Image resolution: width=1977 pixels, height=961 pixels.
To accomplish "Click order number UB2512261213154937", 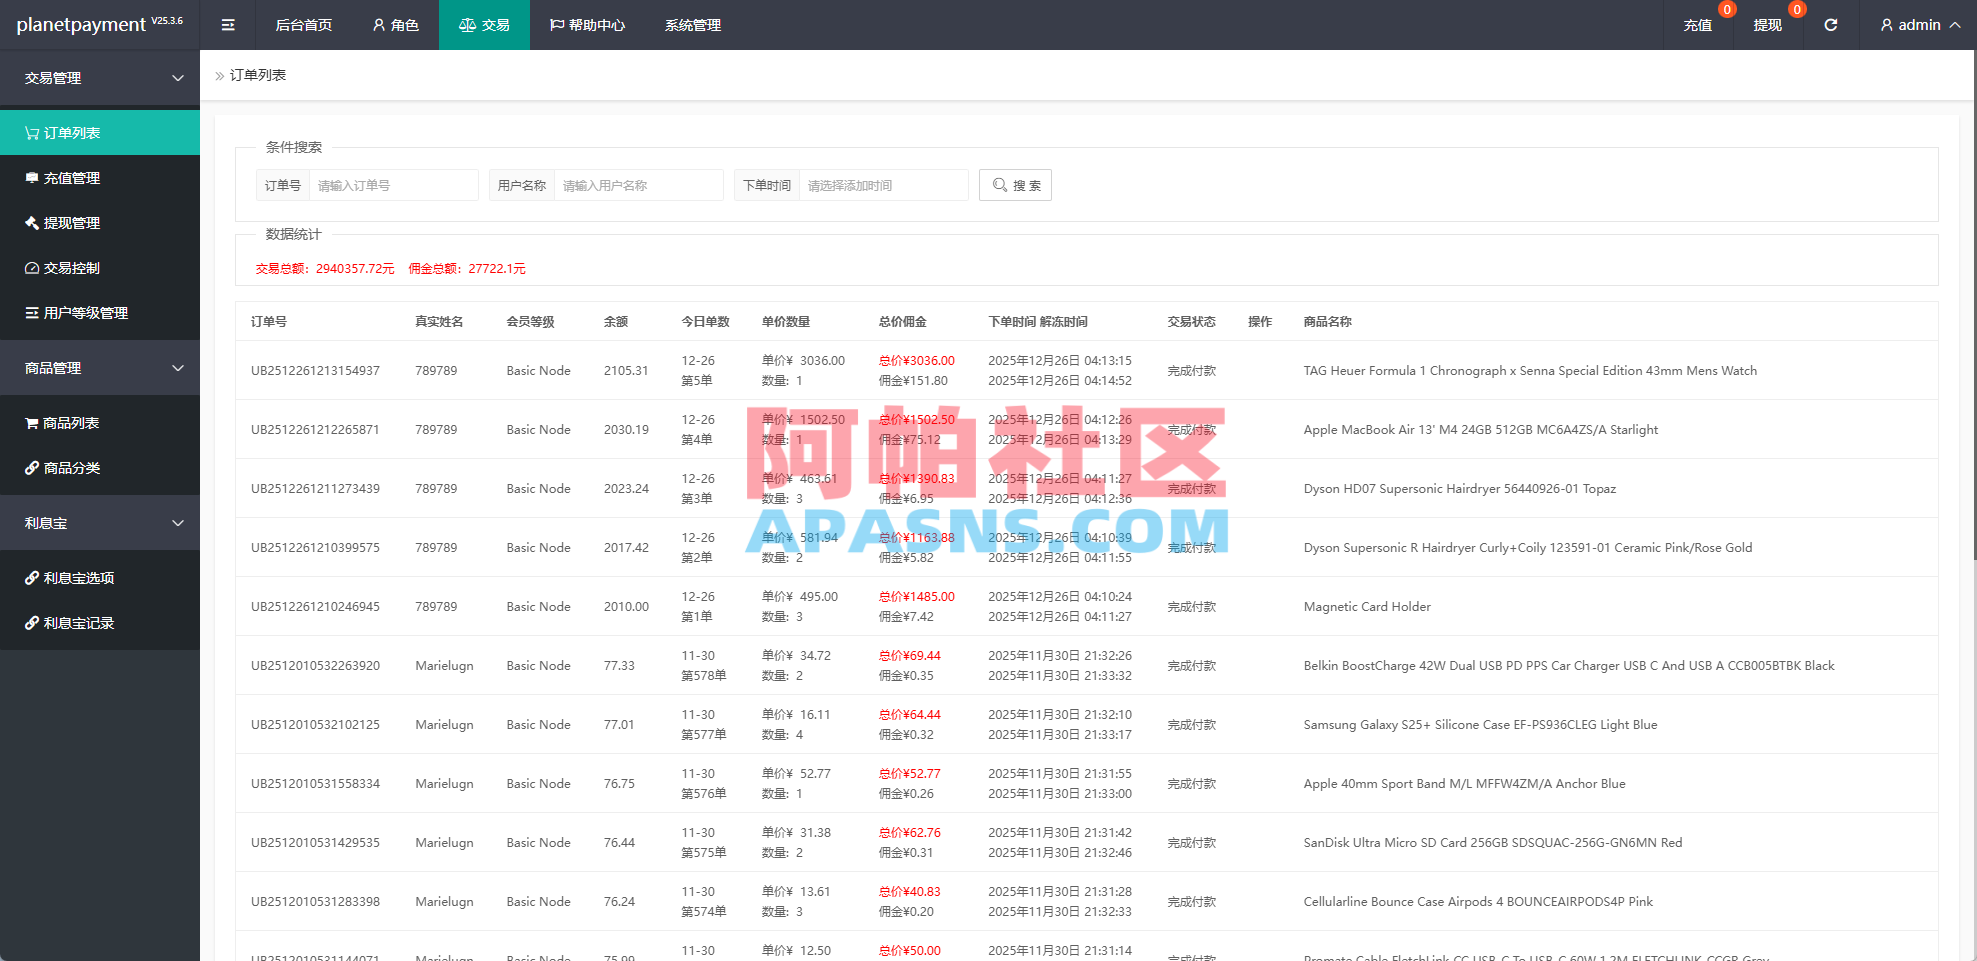I will tap(315, 371).
